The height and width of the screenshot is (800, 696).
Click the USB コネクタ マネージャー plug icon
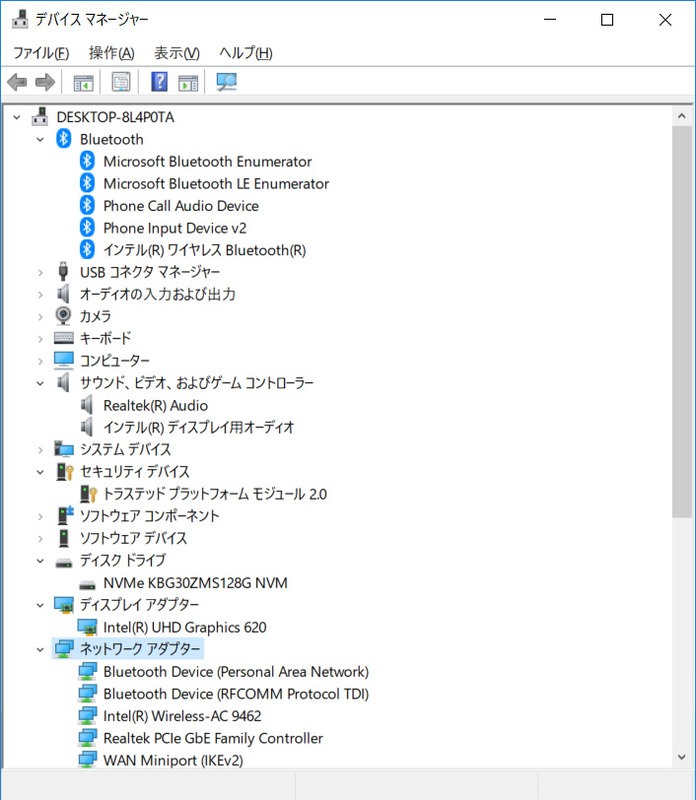point(63,272)
